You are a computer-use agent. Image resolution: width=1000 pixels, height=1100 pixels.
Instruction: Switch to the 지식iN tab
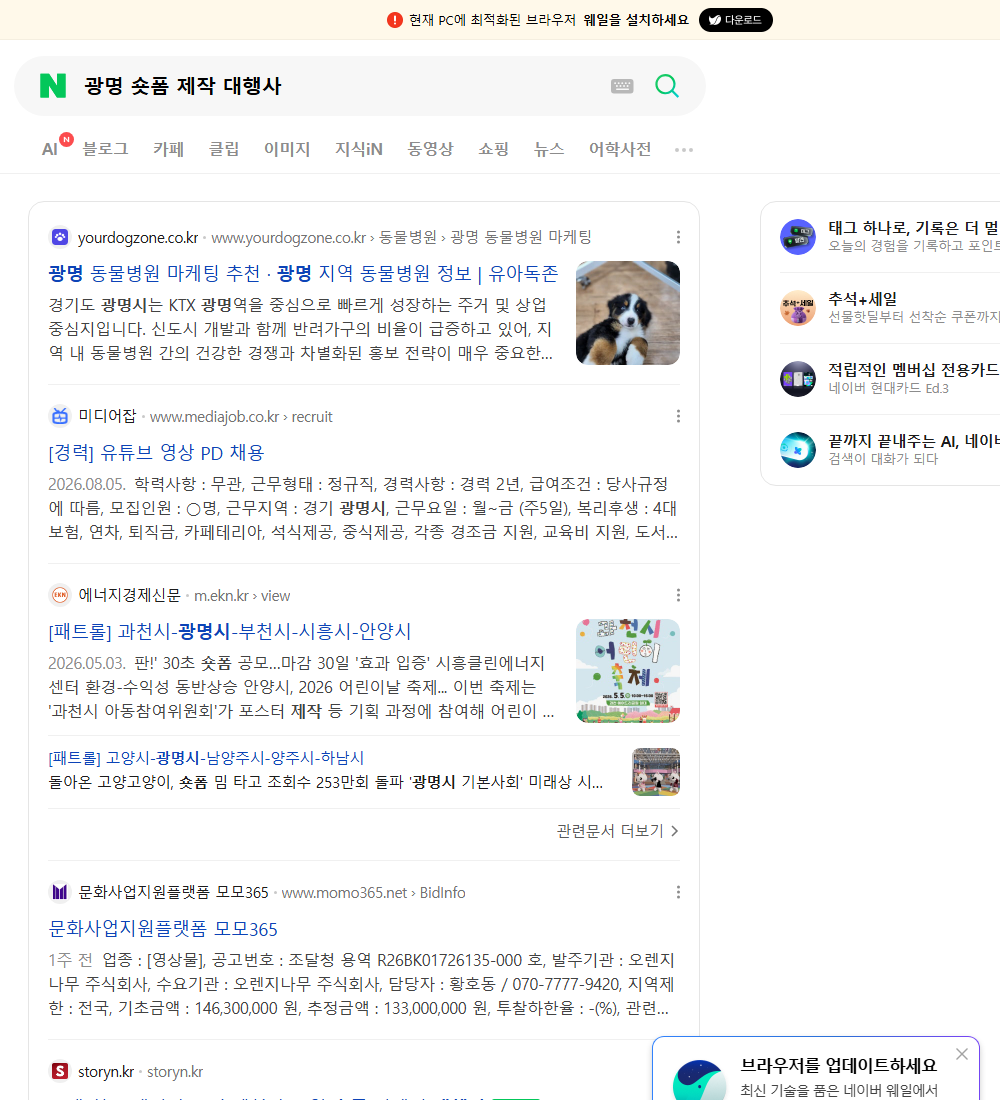pyautogui.click(x=359, y=149)
